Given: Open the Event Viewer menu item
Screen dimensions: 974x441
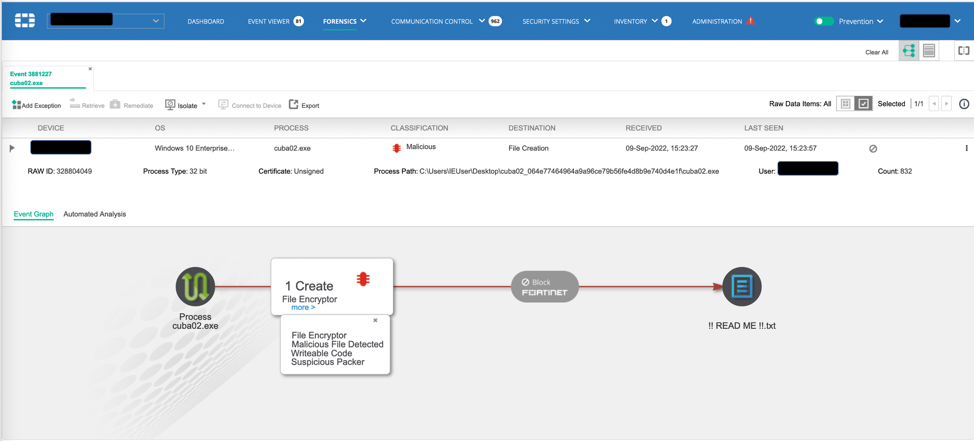Looking at the screenshot, I should pyautogui.click(x=268, y=21).
